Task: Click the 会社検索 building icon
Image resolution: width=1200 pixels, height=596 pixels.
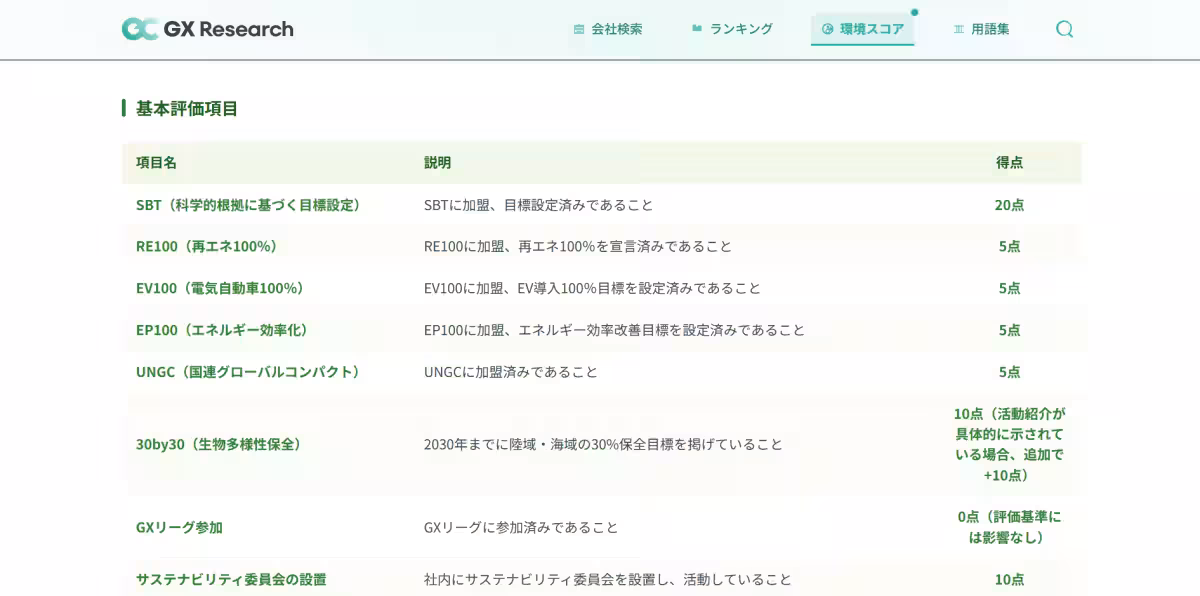Action: [x=579, y=29]
